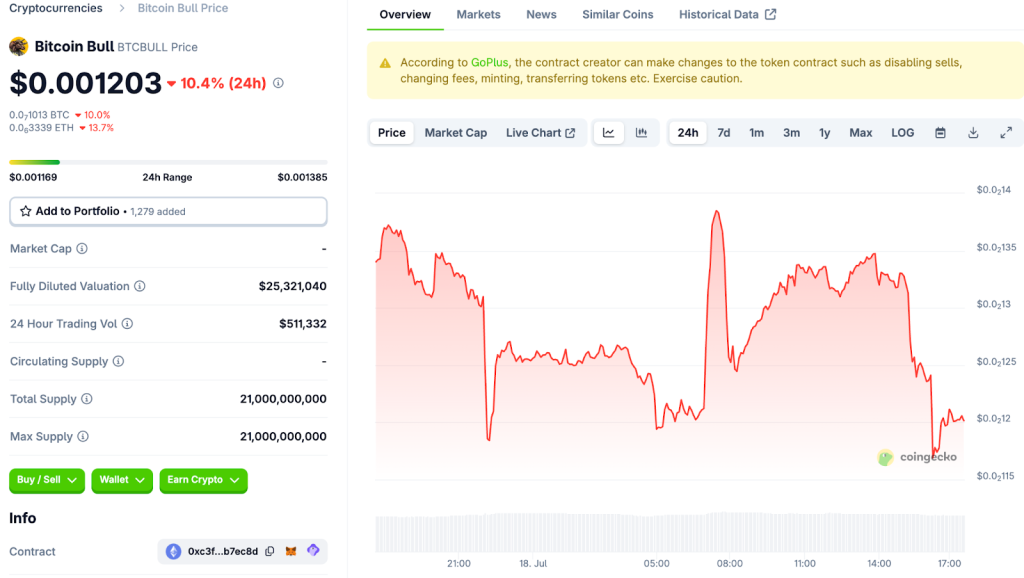
Task: Click the Bitcoin Bull Price breadcrumb
Action: (x=183, y=8)
